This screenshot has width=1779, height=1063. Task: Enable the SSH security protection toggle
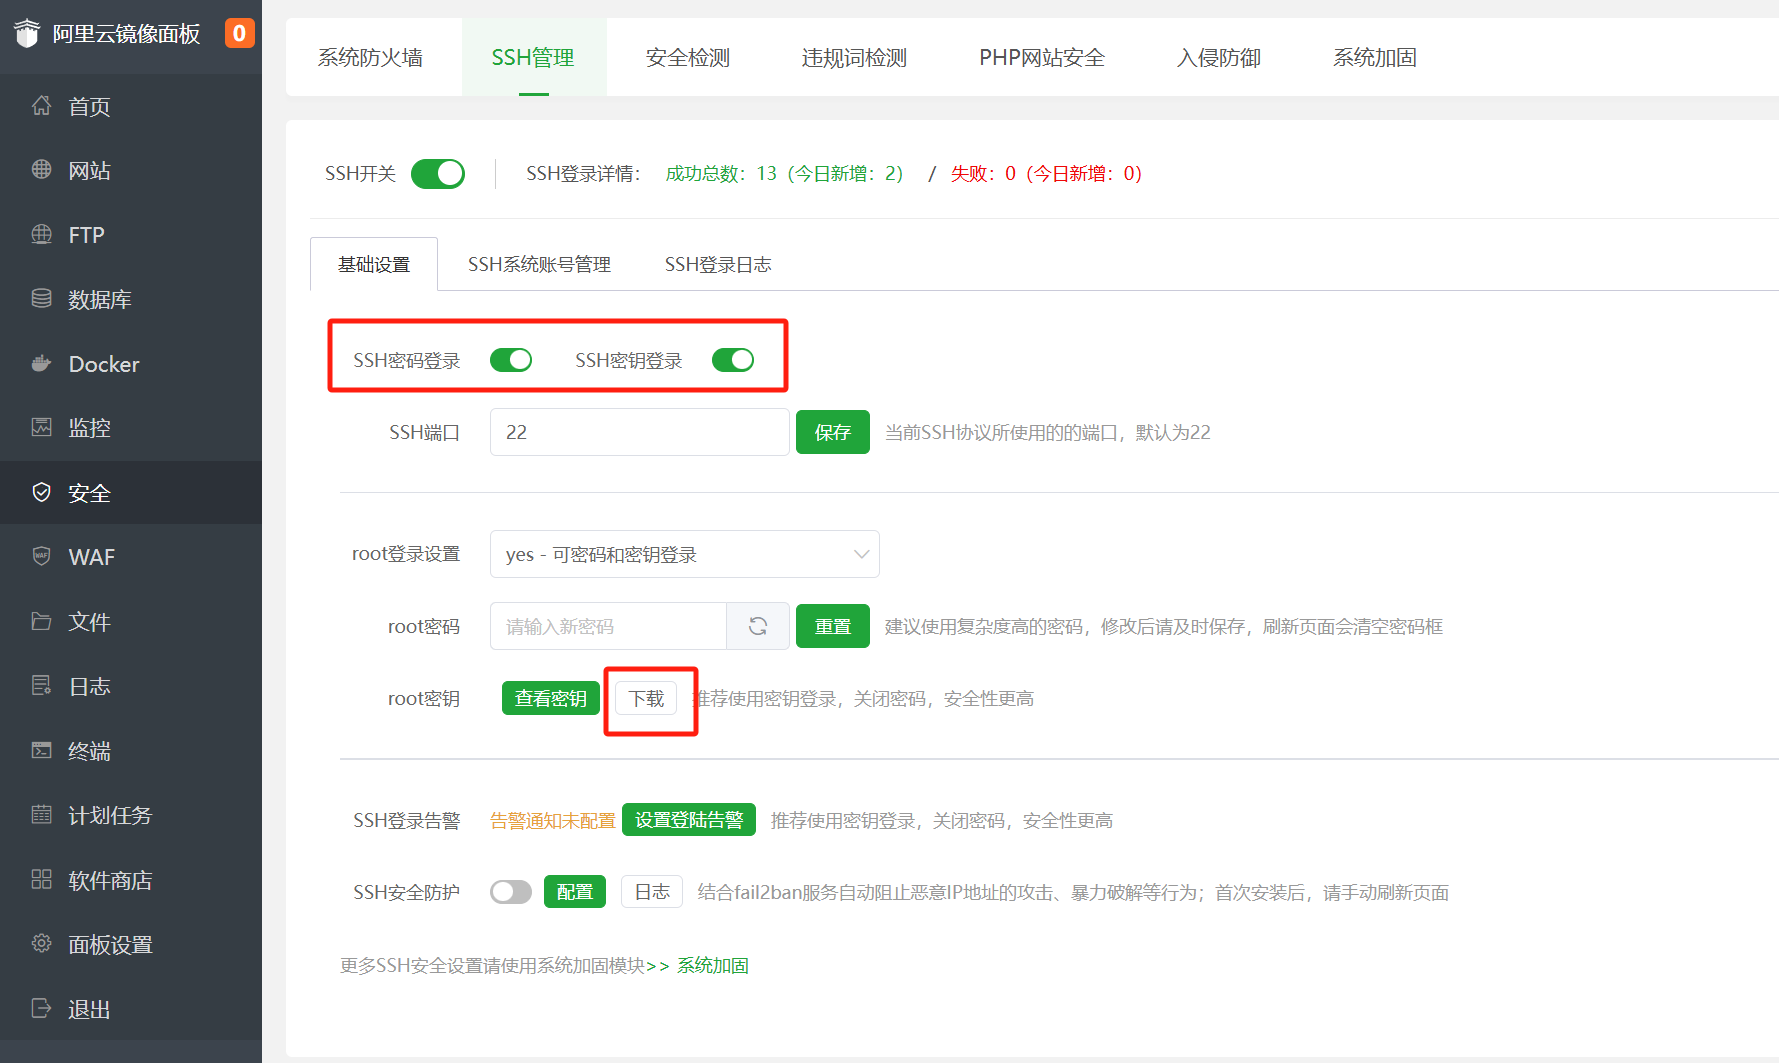[x=511, y=892]
